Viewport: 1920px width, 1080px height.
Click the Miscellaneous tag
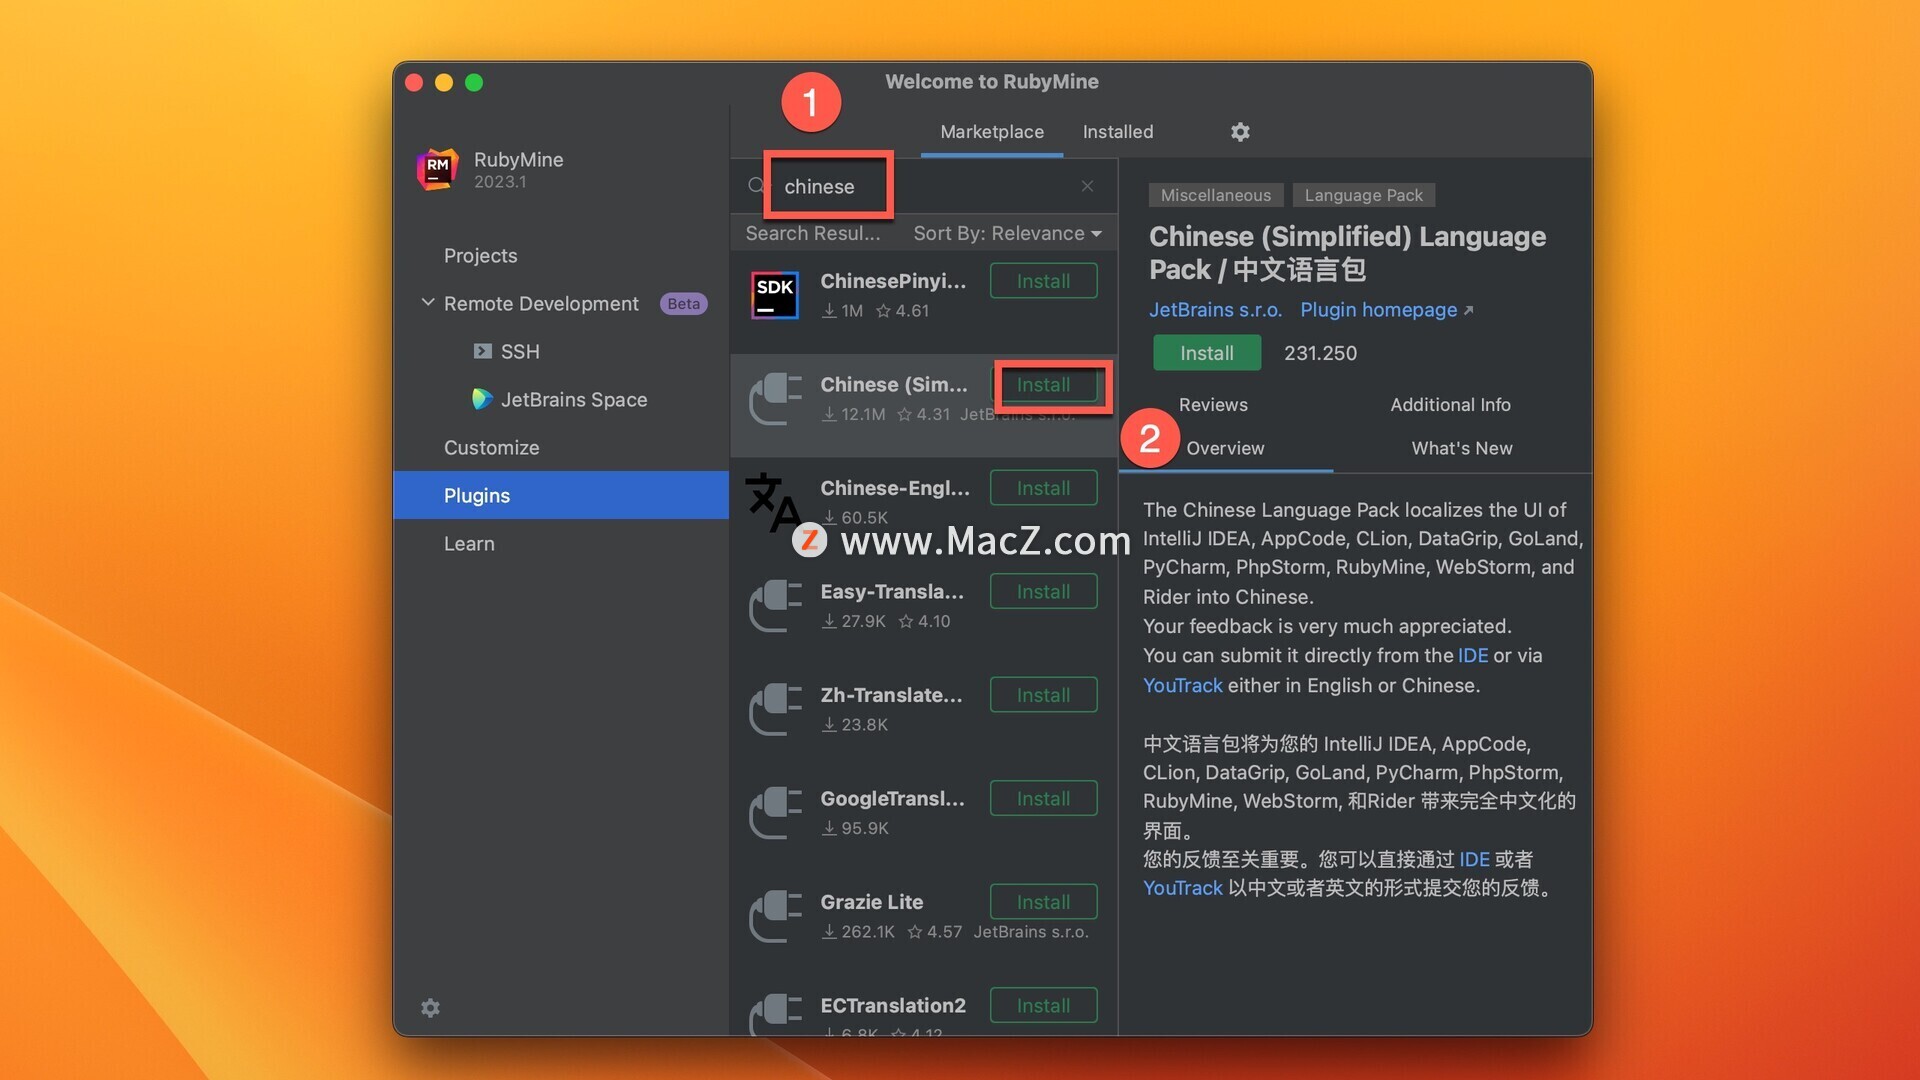coord(1216,195)
